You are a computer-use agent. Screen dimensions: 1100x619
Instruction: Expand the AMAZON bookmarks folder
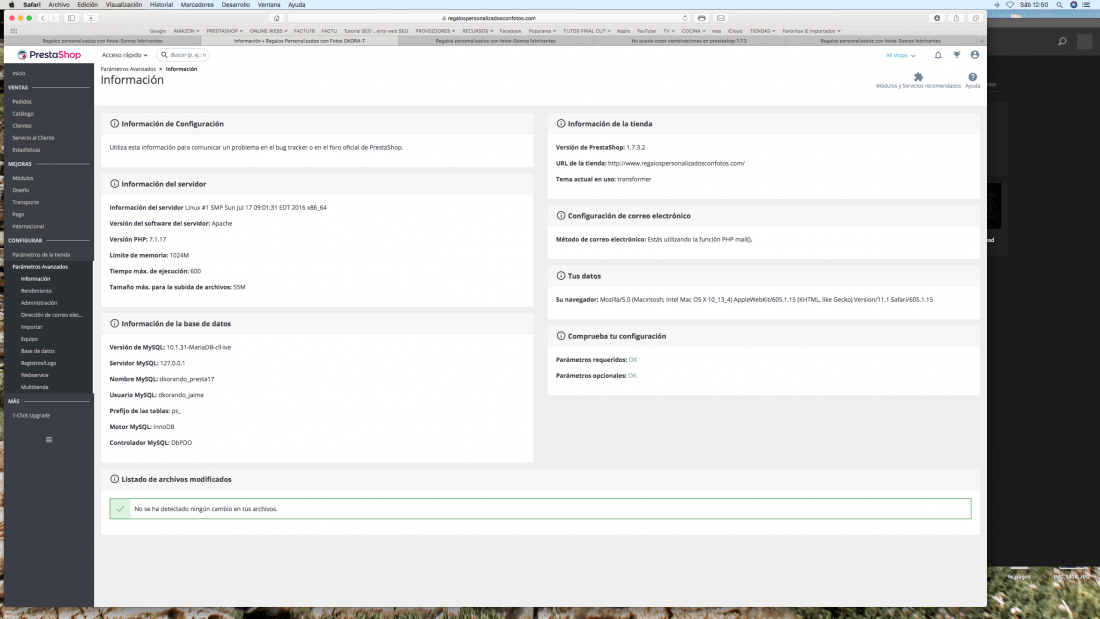point(186,31)
